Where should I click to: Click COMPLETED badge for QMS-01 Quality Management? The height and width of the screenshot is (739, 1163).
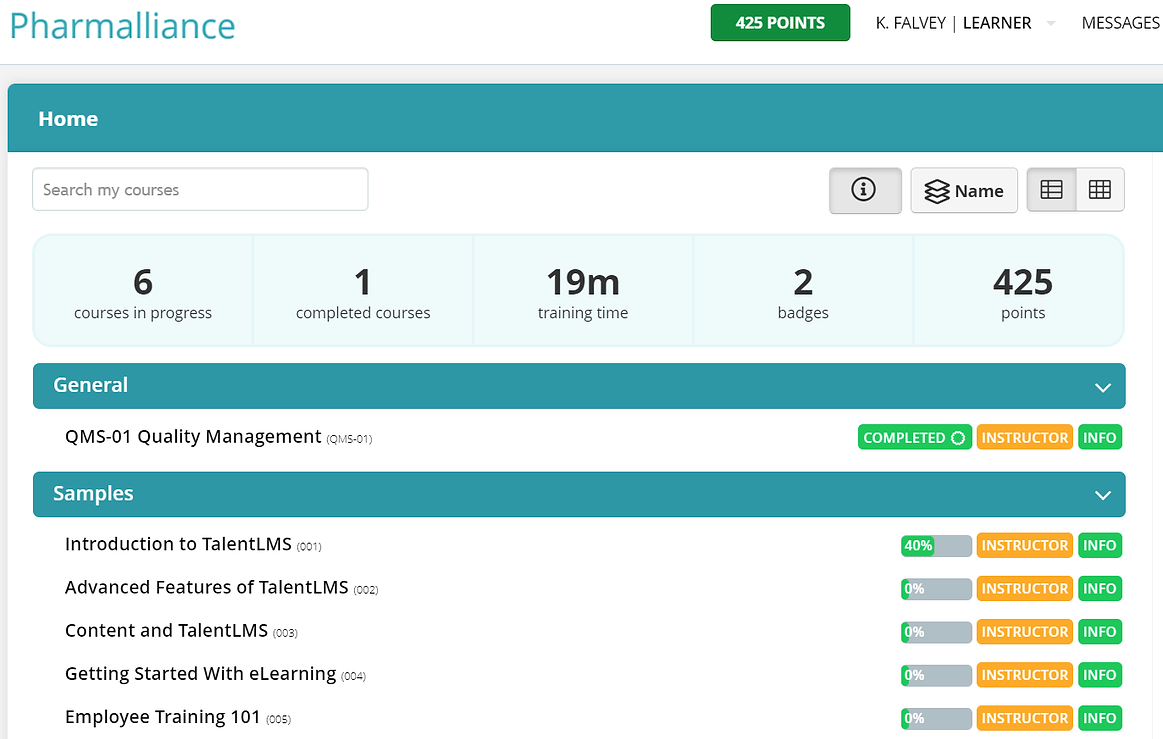[915, 437]
